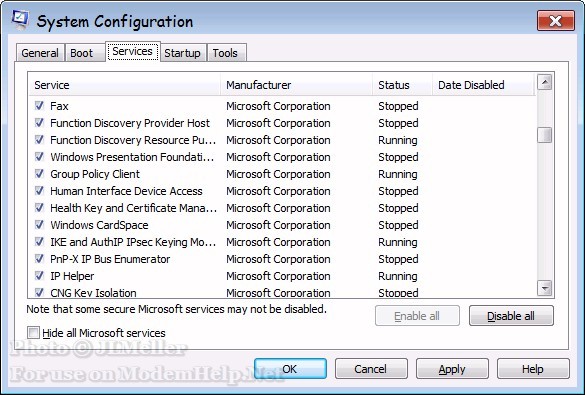
Task: Toggle the IP Helper service checkbox
Action: pyautogui.click(x=39, y=276)
